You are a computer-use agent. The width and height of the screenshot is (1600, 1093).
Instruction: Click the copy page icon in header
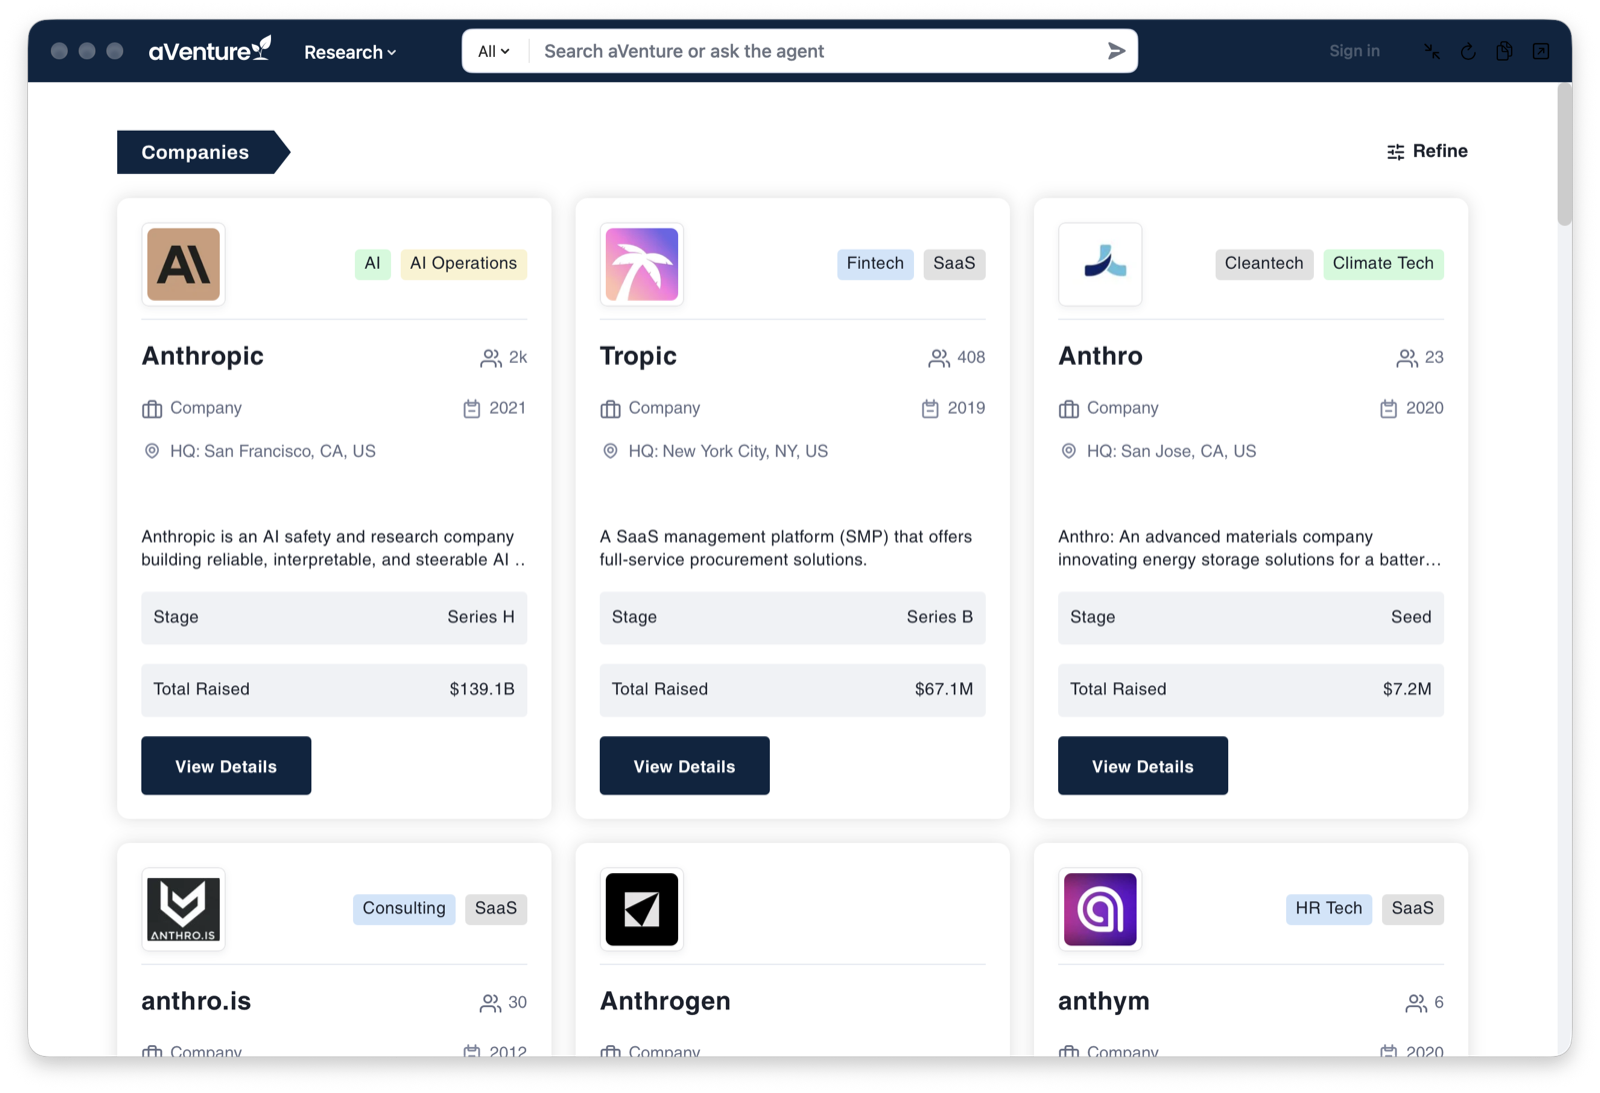[1504, 51]
